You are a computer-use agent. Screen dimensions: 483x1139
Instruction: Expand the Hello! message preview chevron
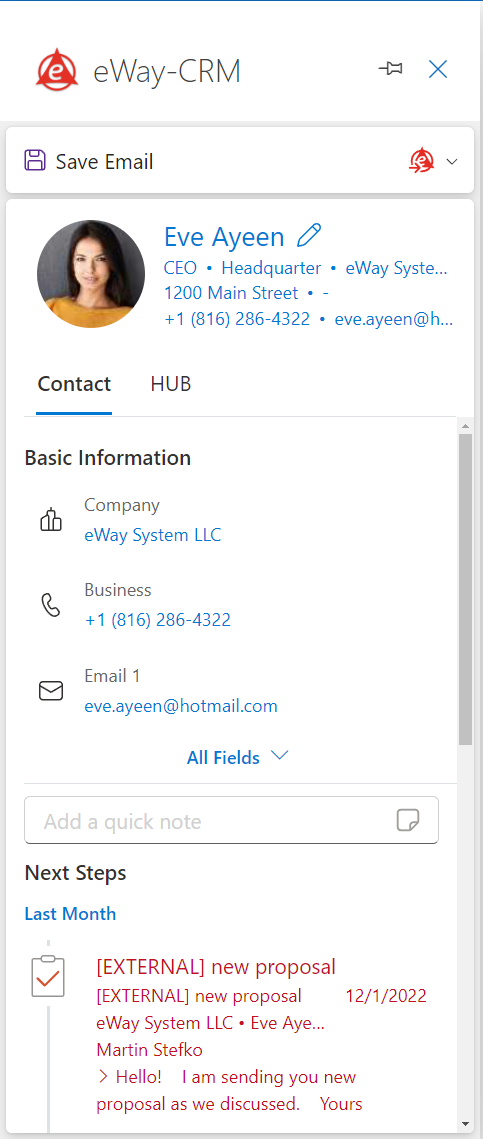point(102,1077)
